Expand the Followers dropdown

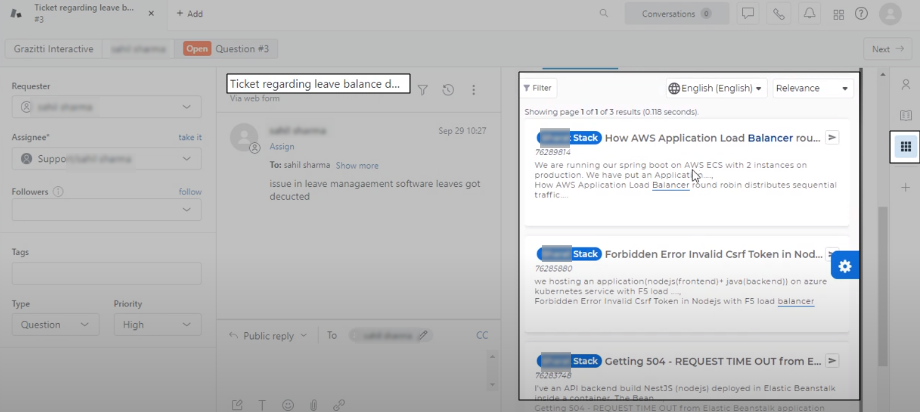point(107,210)
